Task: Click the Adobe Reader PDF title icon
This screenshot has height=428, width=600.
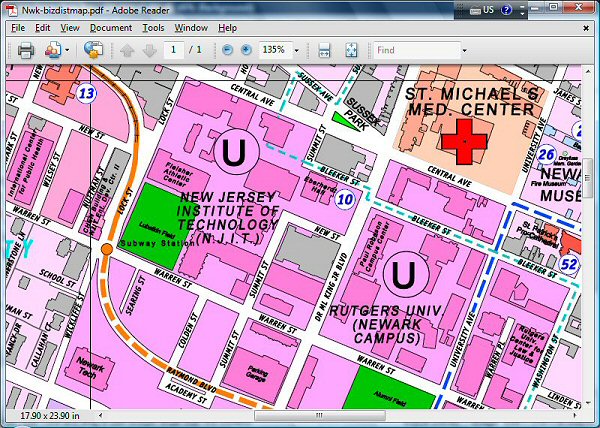Action: pyautogui.click(x=13, y=10)
